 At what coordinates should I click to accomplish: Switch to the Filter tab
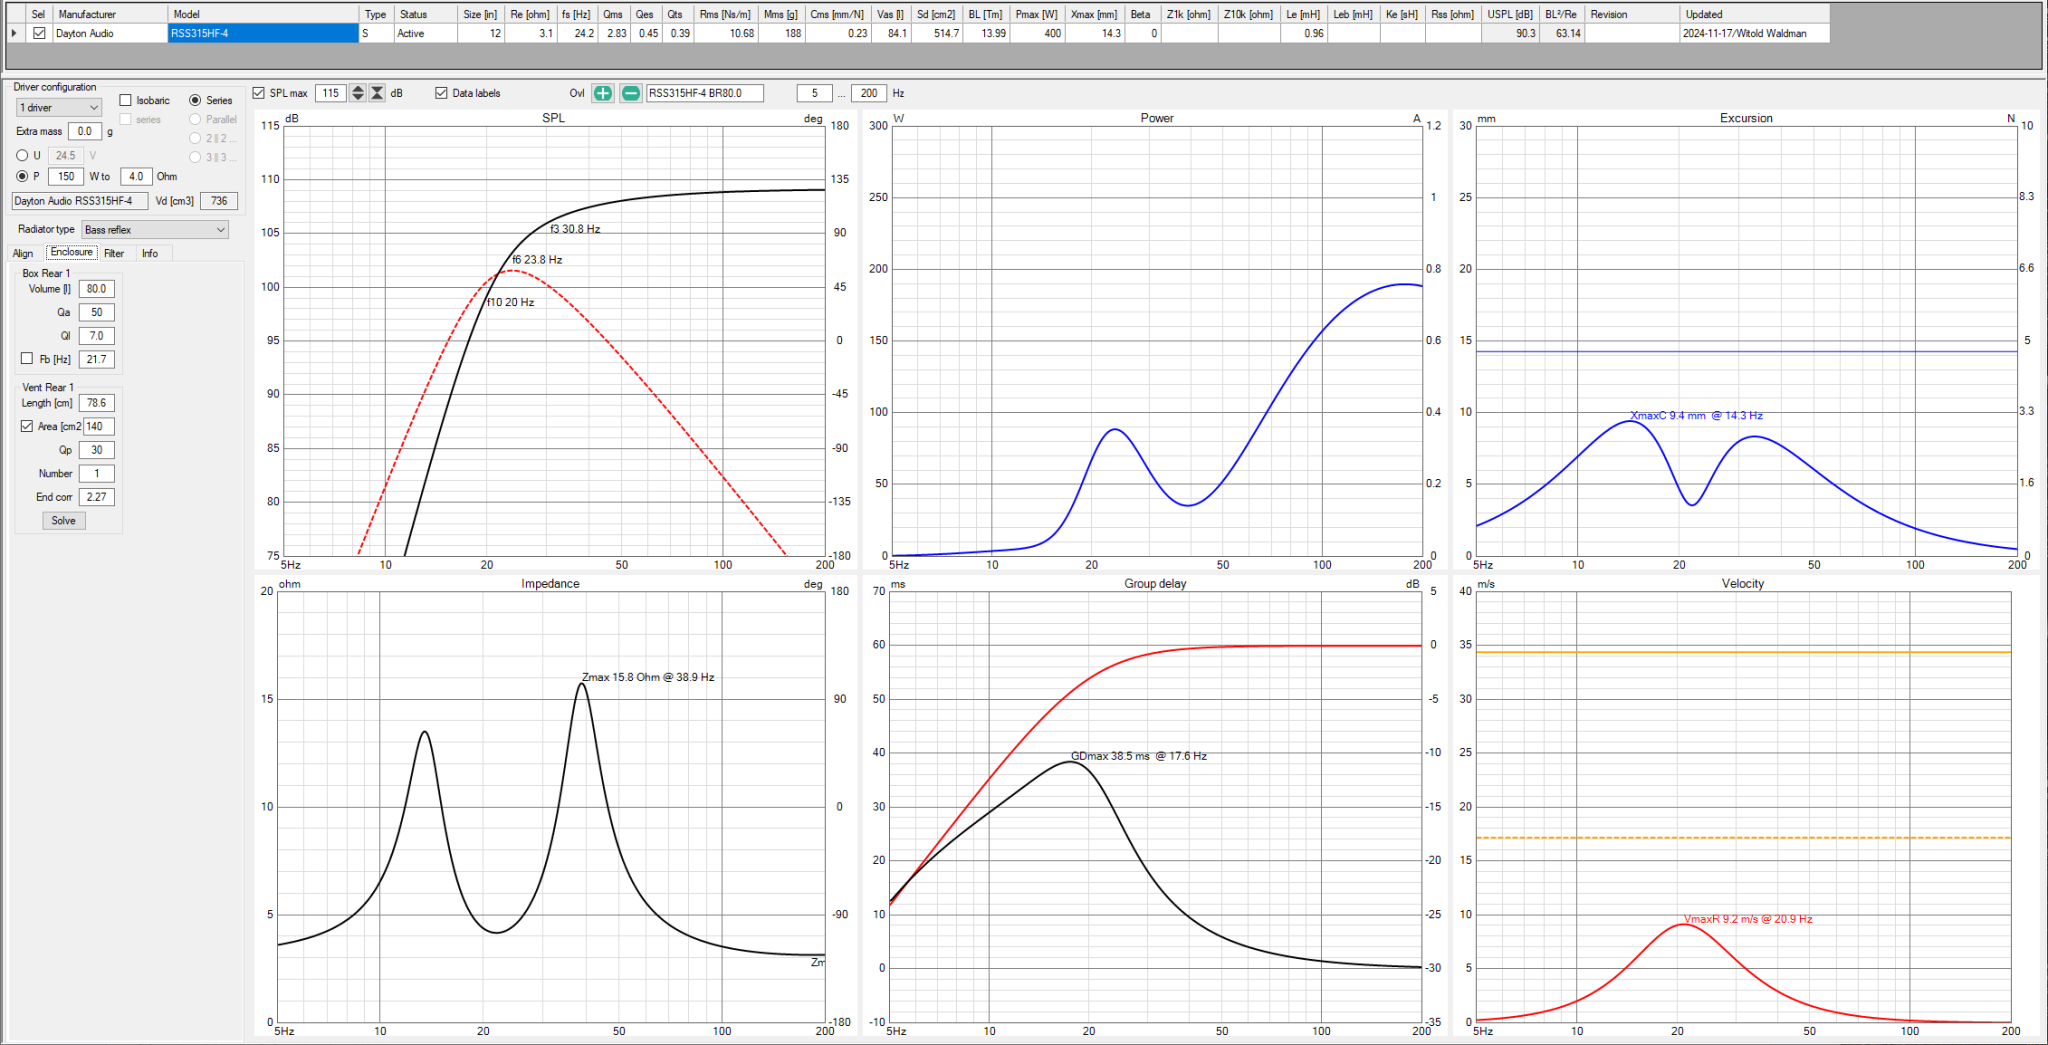(x=114, y=254)
